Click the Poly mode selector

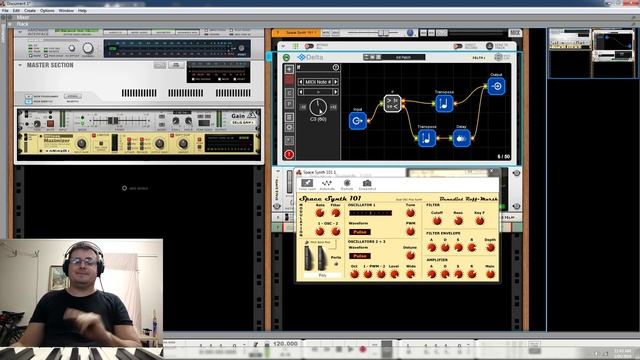[322, 276]
